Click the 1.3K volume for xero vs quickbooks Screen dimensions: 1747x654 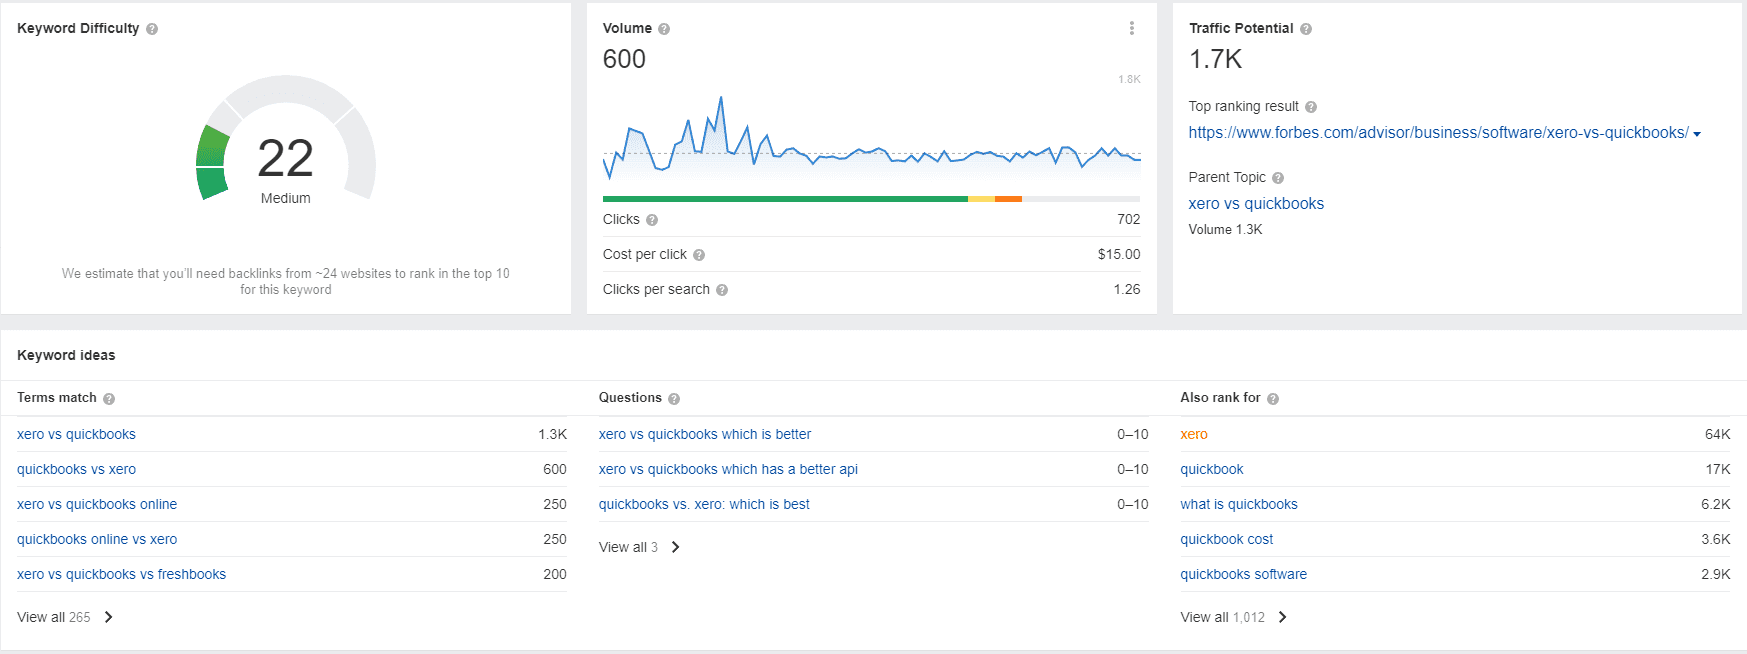coord(552,434)
